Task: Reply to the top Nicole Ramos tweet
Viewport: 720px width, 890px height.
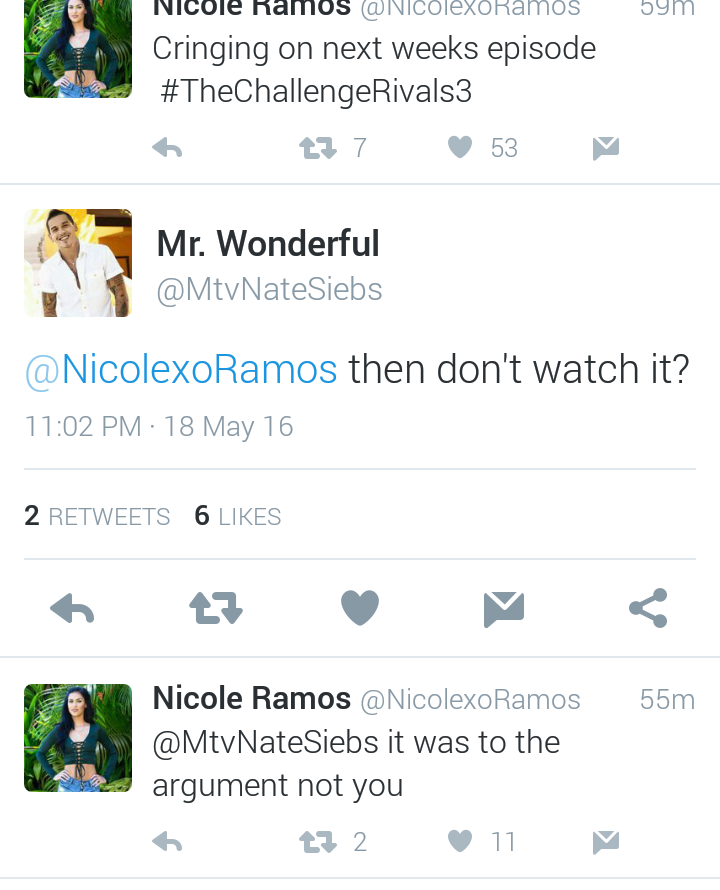Action: pos(168,148)
